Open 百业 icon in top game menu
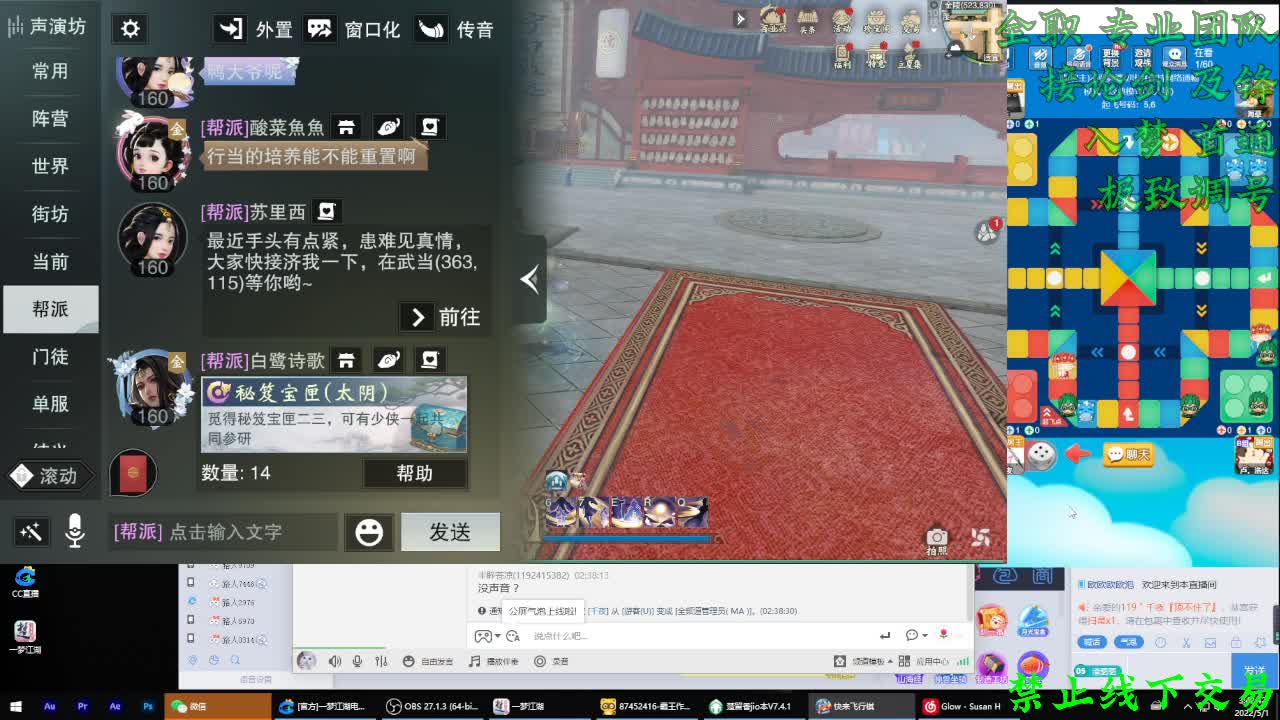 [773, 20]
